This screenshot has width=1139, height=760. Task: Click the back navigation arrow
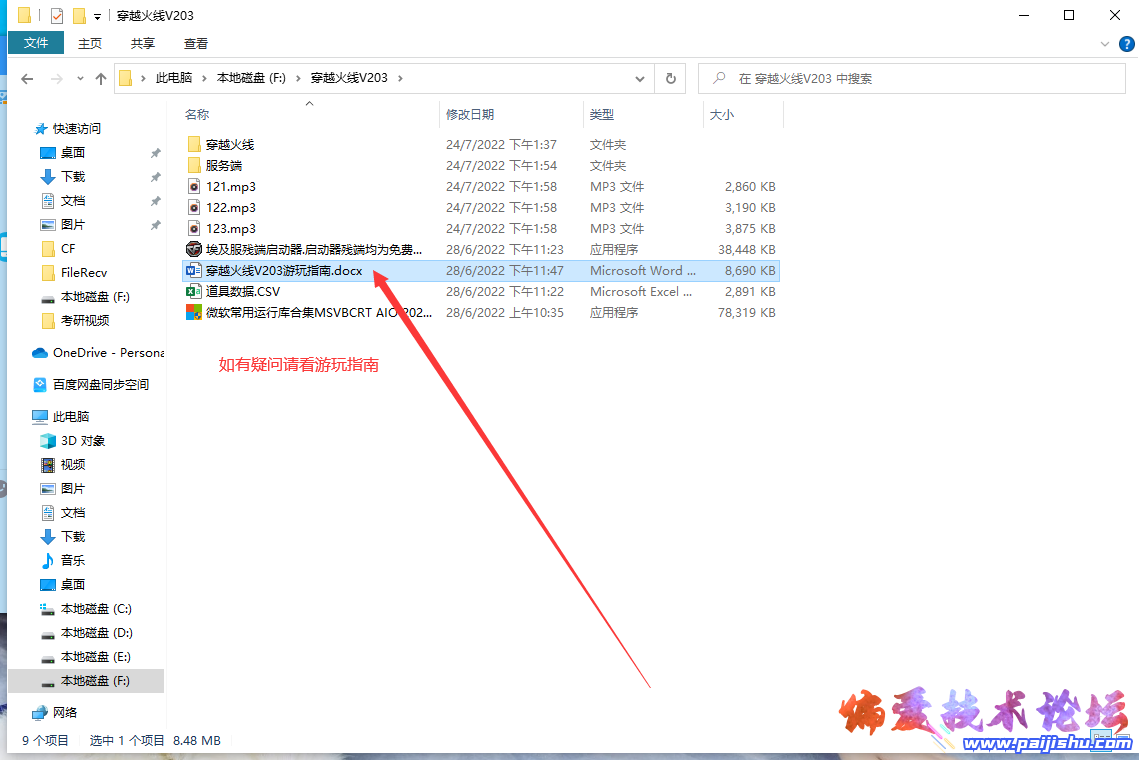point(27,79)
